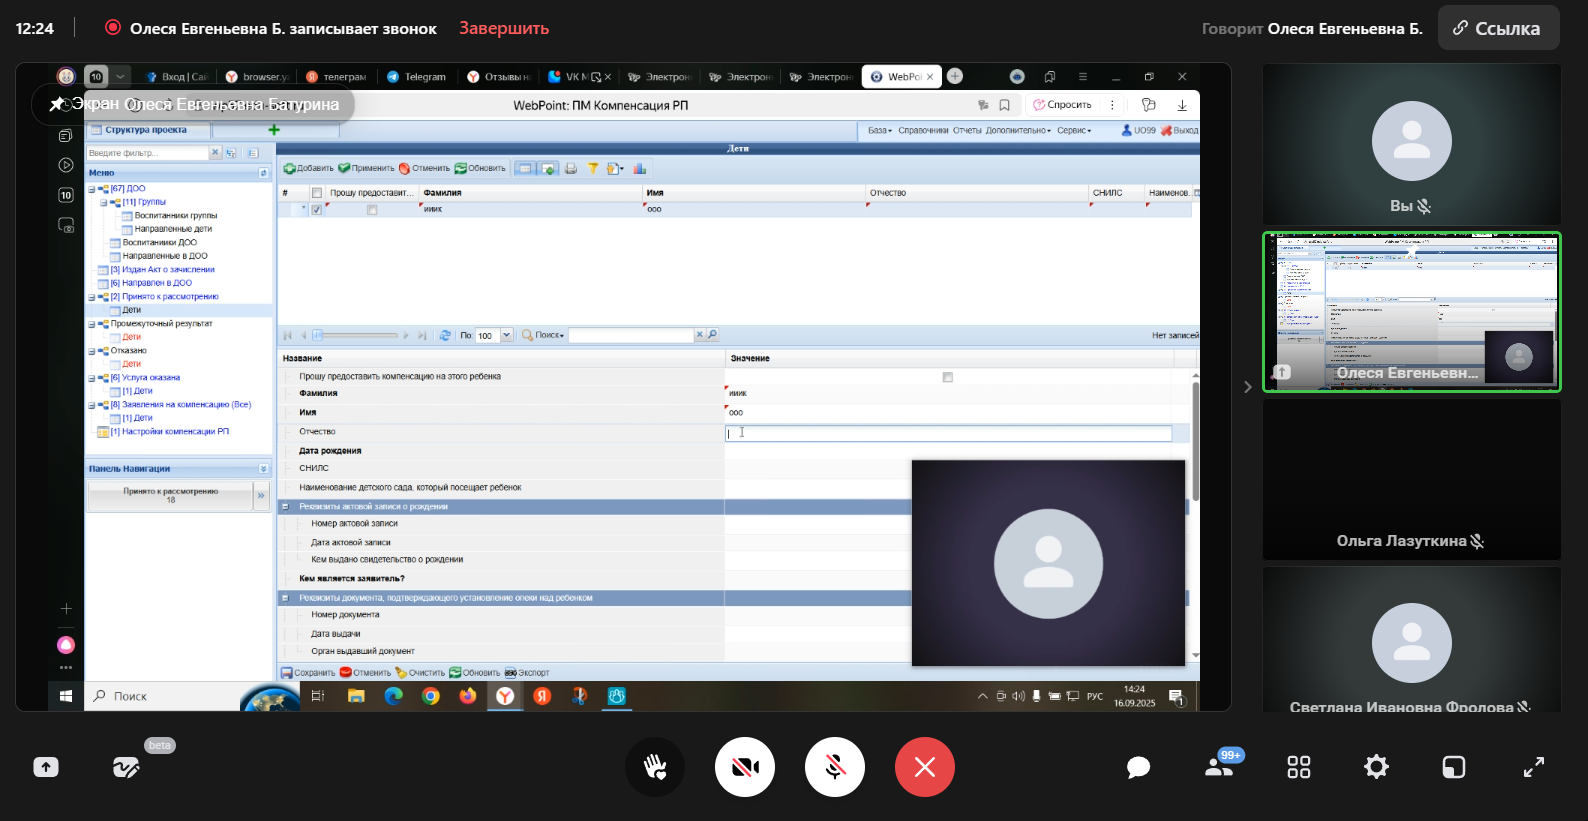Copy the meeting link via Ссылка

coord(1498,28)
